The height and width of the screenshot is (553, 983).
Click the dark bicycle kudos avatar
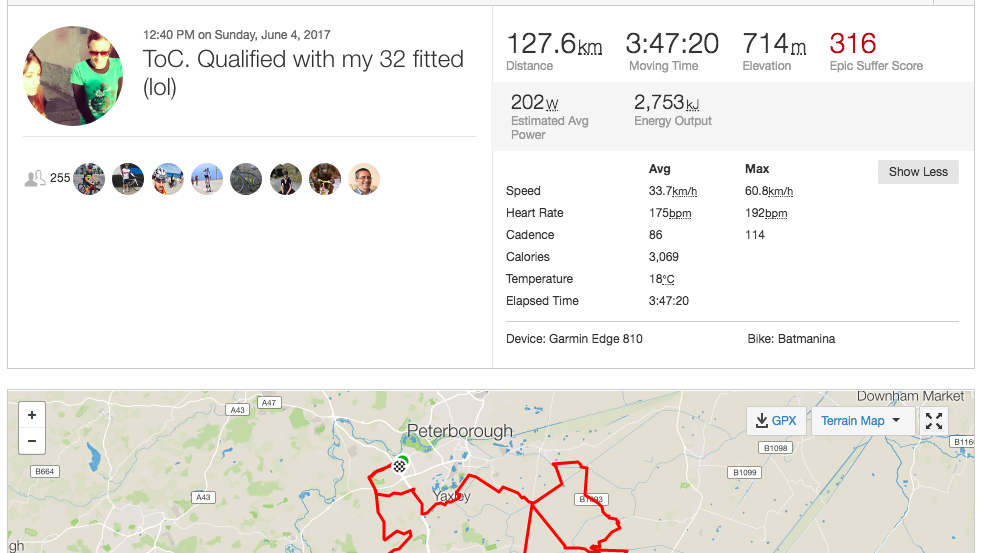pyautogui.click(x=246, y=179)
